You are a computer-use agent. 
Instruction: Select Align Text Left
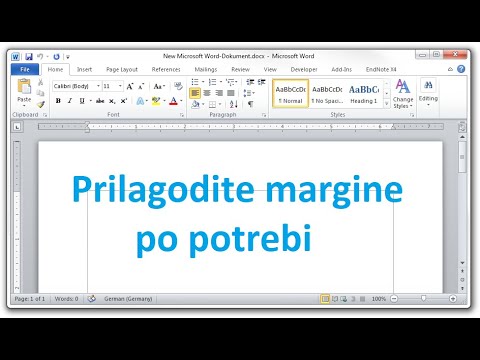[x=195, y=93]
